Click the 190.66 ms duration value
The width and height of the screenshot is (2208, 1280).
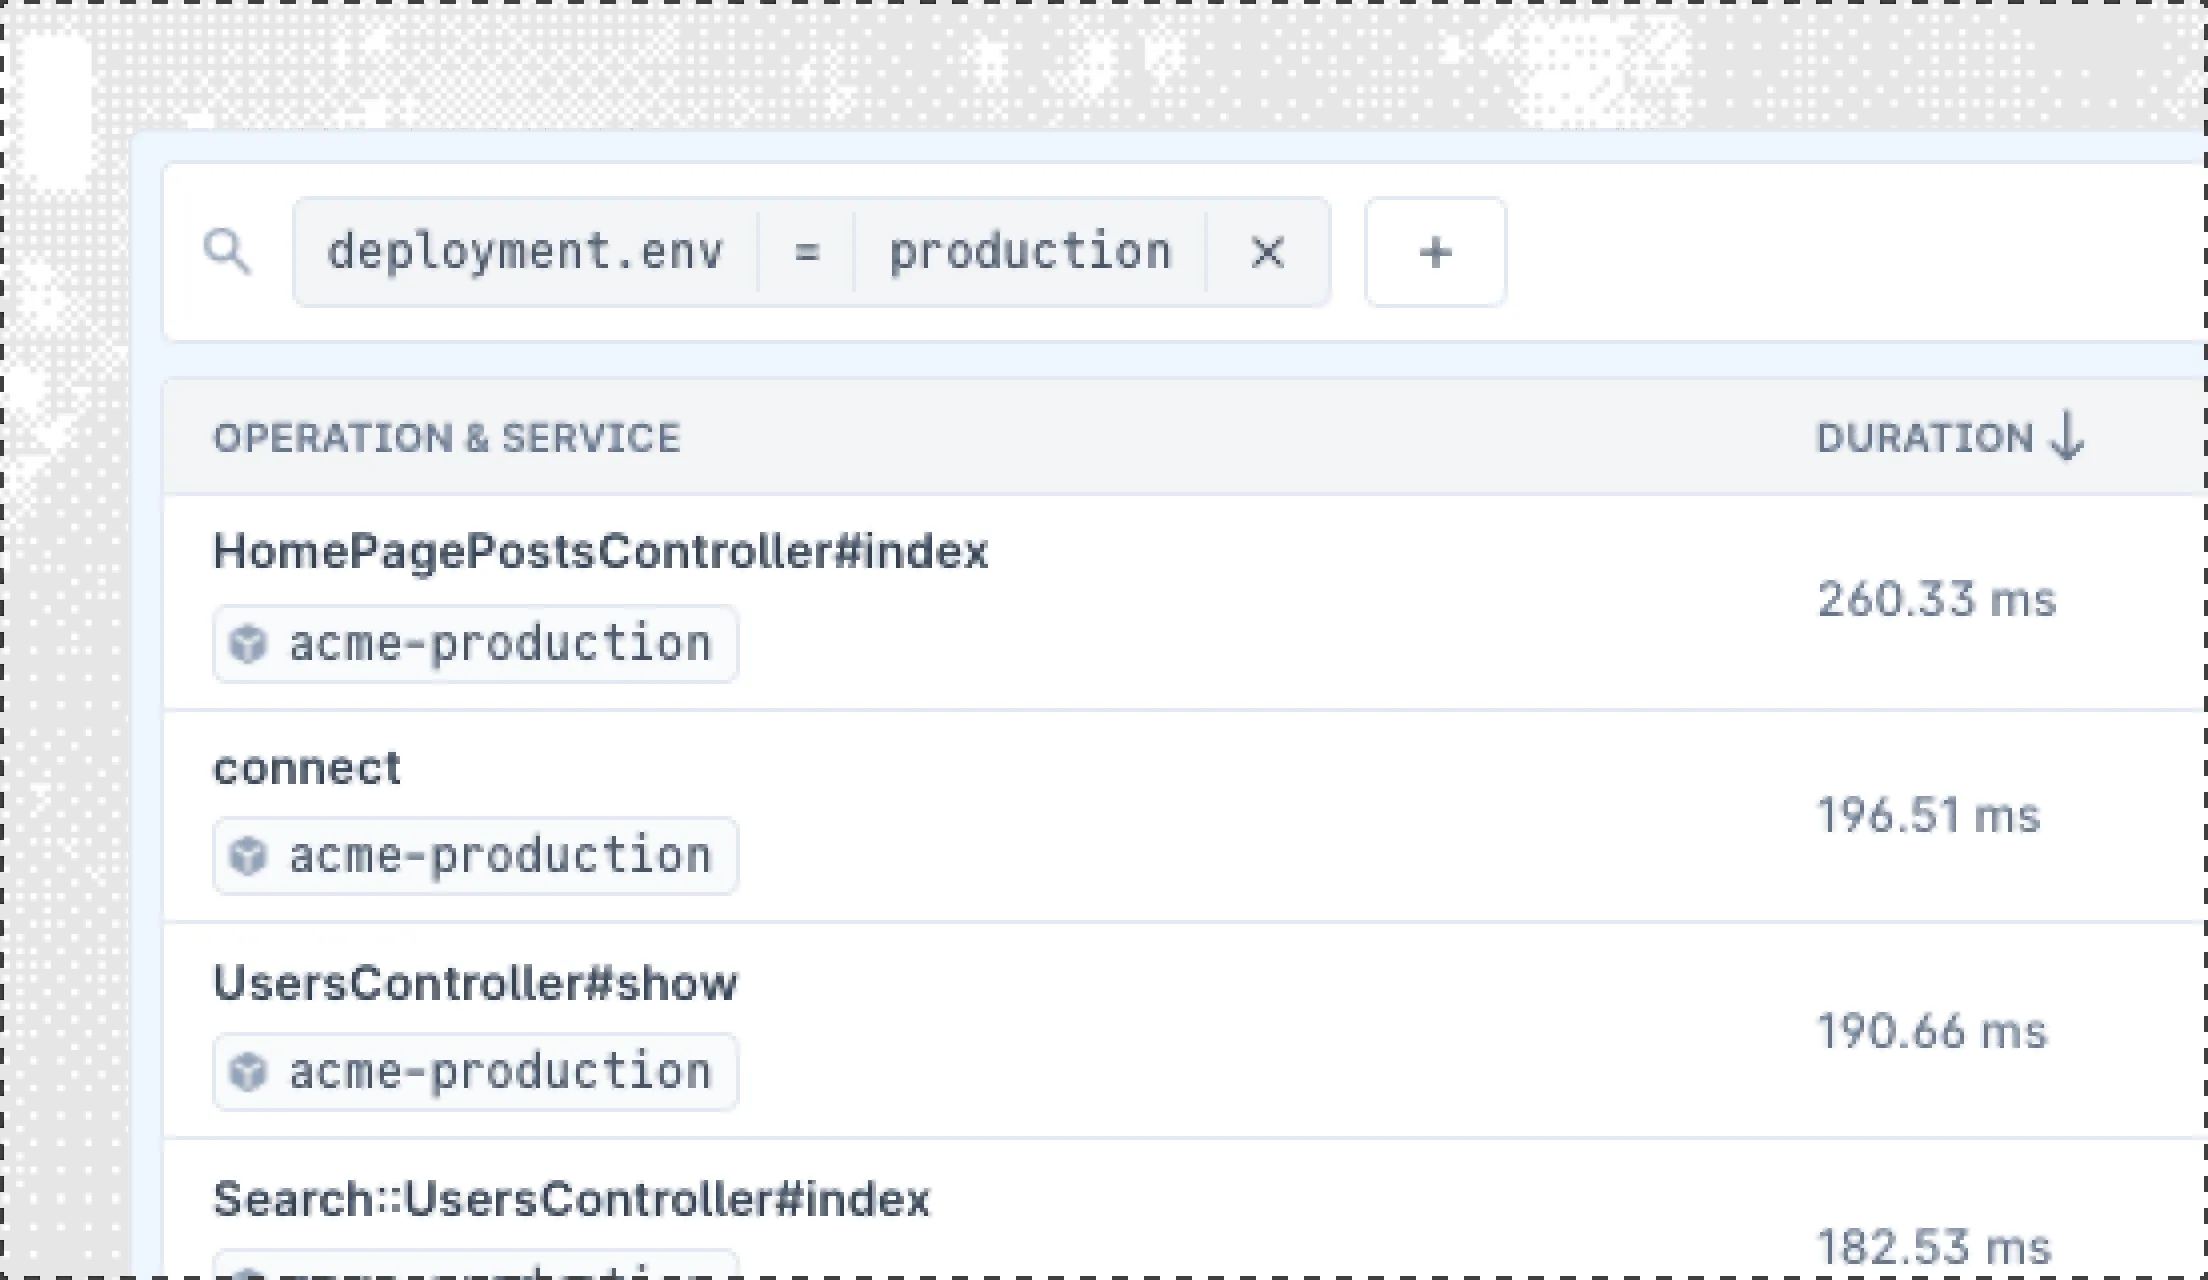pyautogui.click(x=1931, y=1032)
